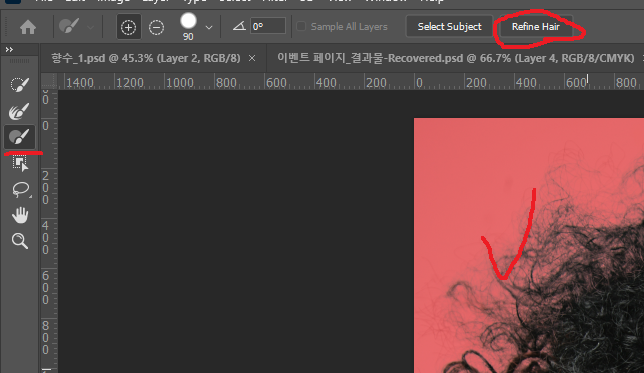Switch to the 이벤트 페이지_결과물-Recovered.psd tab
Screen dimensions: 644x373
pyautogui.click(x=455, y=58)
